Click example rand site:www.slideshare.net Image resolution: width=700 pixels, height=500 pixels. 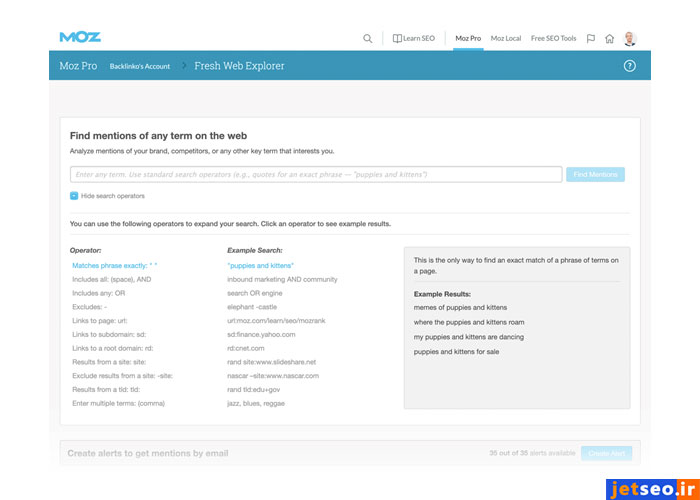pyautogui.click(x=271, y=362)
